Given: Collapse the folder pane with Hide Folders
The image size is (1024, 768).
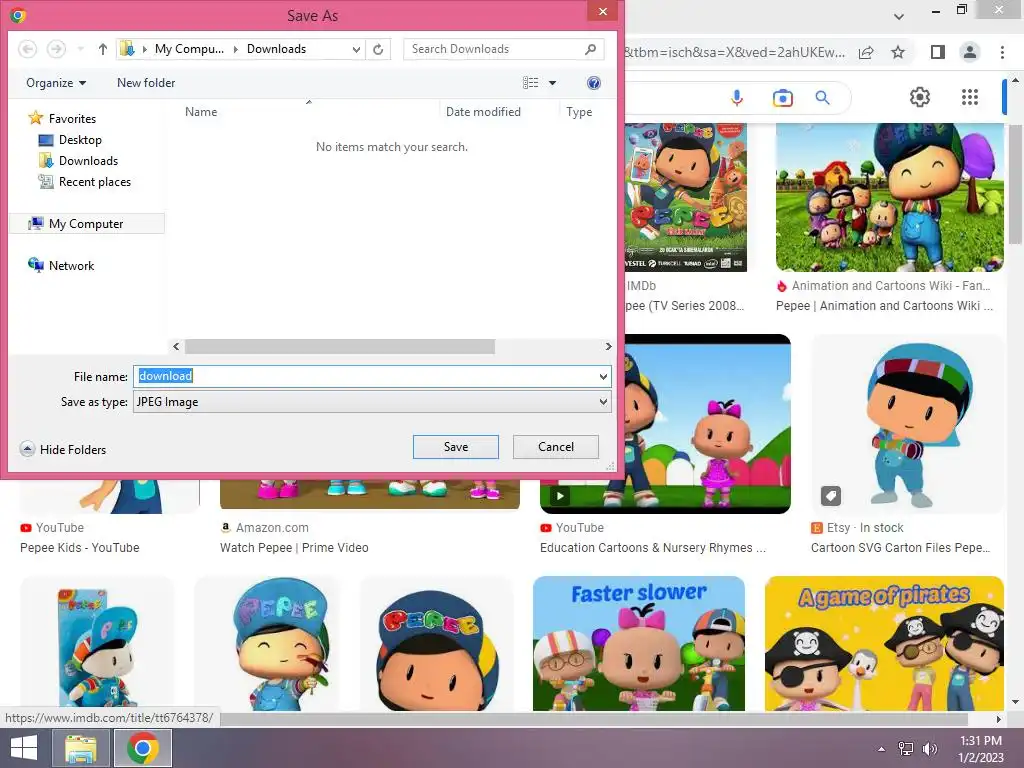Looking at the screenshot, I should click(x=63, y=449).
